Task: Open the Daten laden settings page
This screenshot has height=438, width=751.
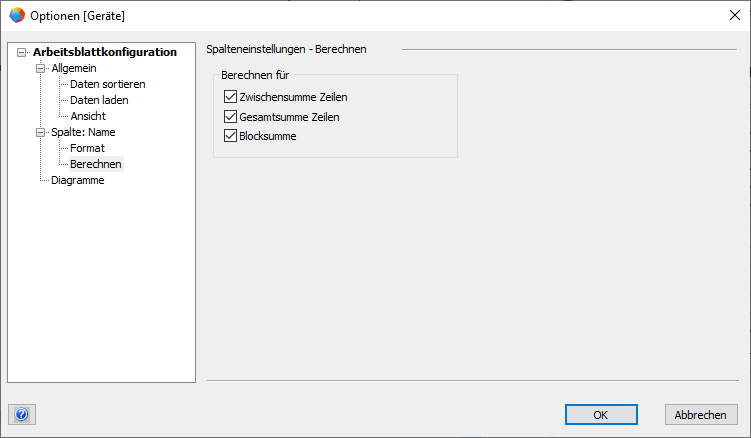Action: (x=99, y=100)
